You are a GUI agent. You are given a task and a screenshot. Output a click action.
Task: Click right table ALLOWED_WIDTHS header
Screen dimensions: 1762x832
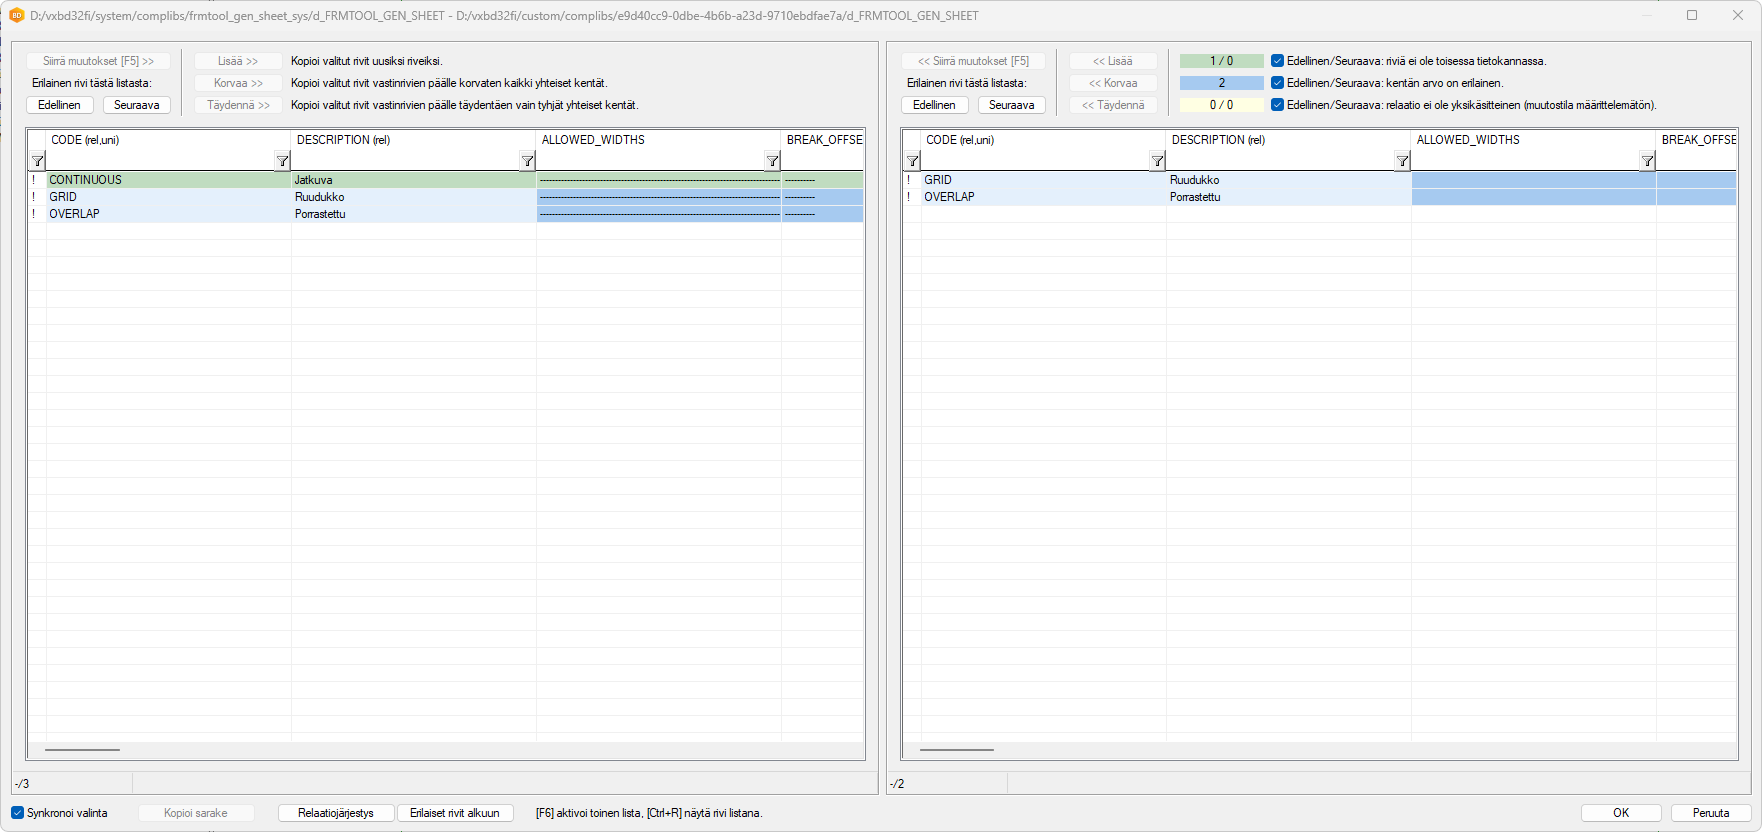(x=1533, y=140)
